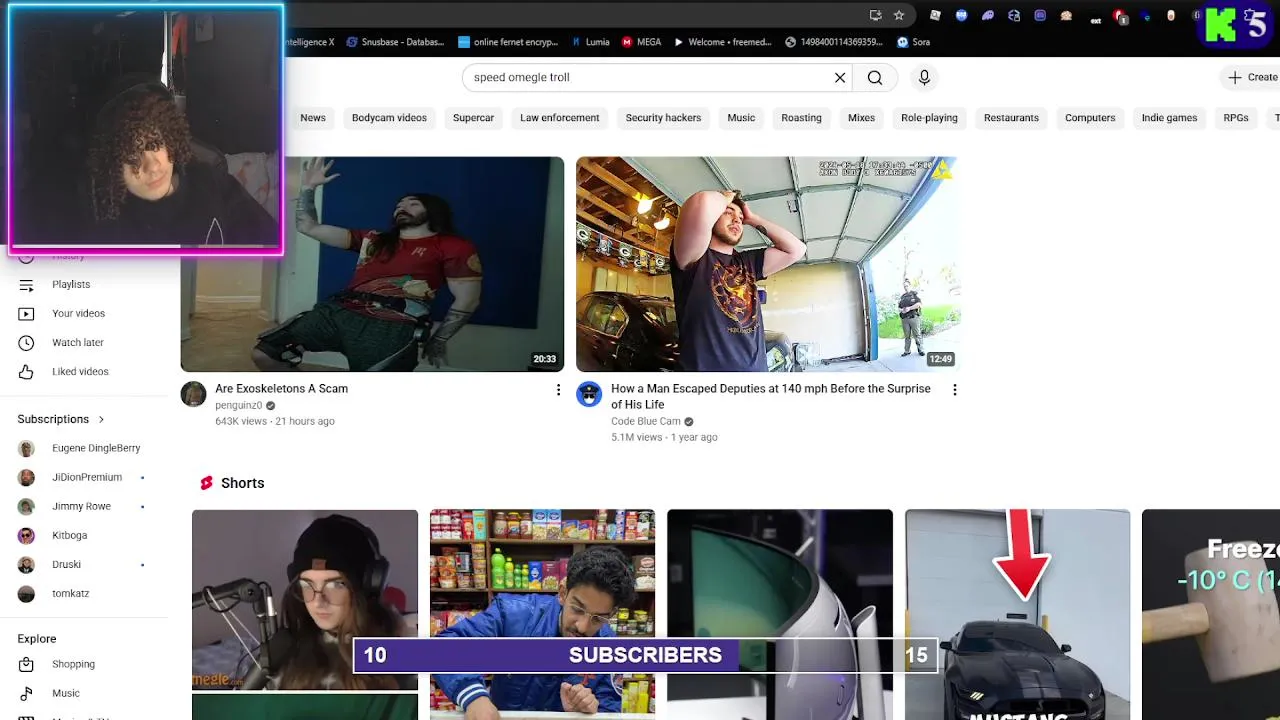Select the Computers filter chip

coord(1090,118)
